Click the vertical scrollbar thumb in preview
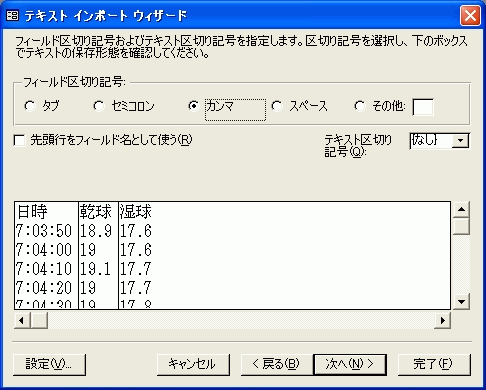The image size is (486, 390). pos(462,227)
